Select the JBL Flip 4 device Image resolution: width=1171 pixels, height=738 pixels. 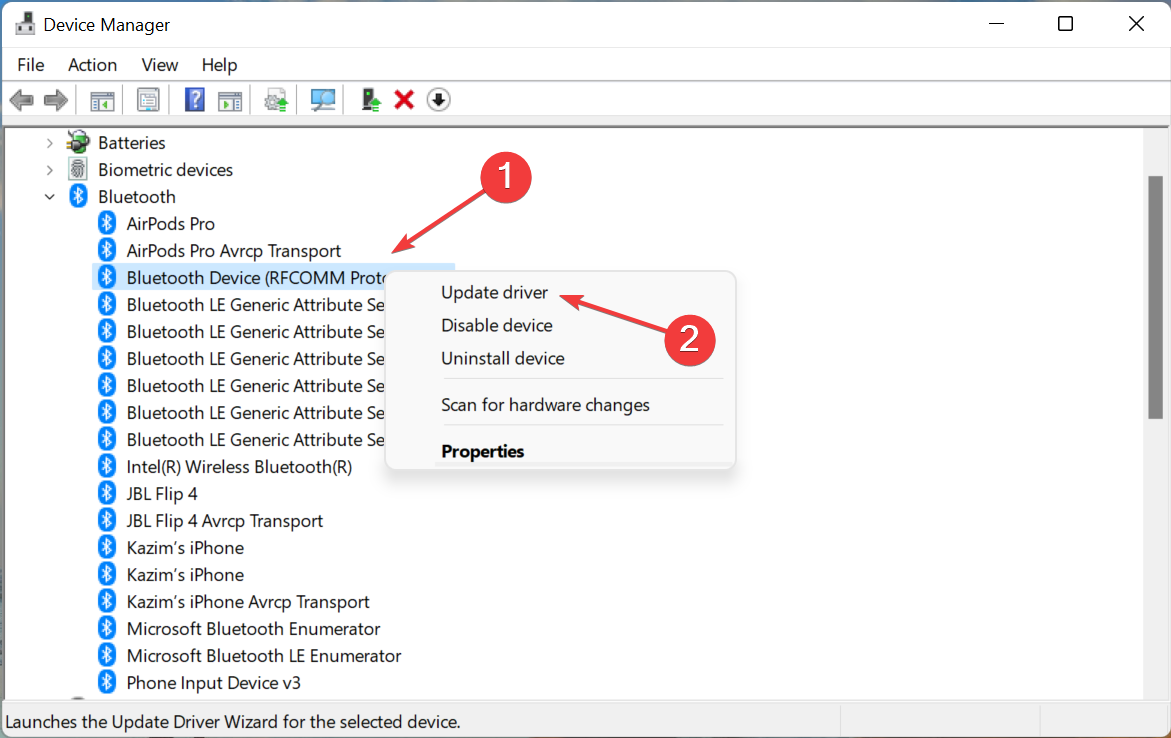coord(162,493)
